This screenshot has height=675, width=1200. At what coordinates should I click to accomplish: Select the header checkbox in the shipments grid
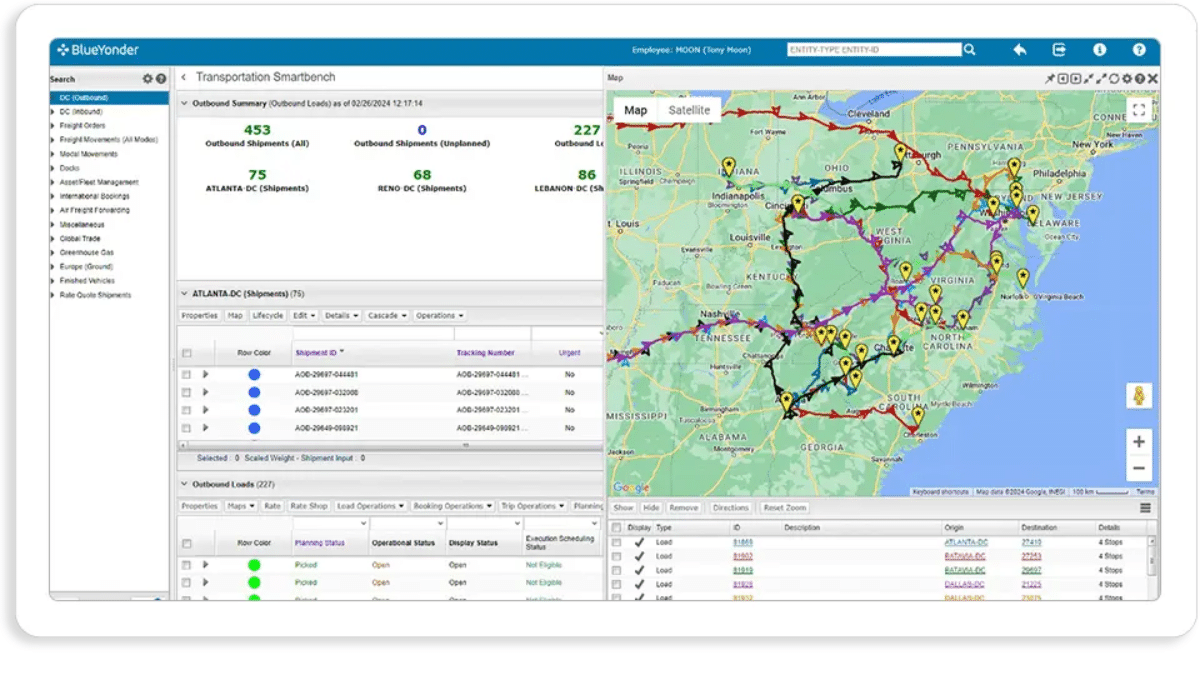coord(186,352)
